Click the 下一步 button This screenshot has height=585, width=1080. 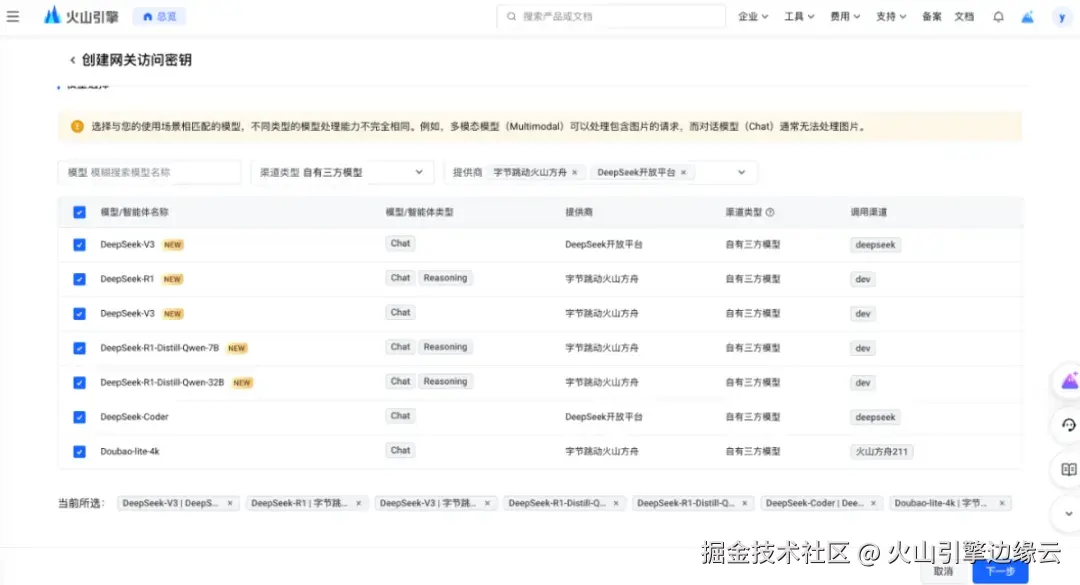click(x=1000, y=571)
